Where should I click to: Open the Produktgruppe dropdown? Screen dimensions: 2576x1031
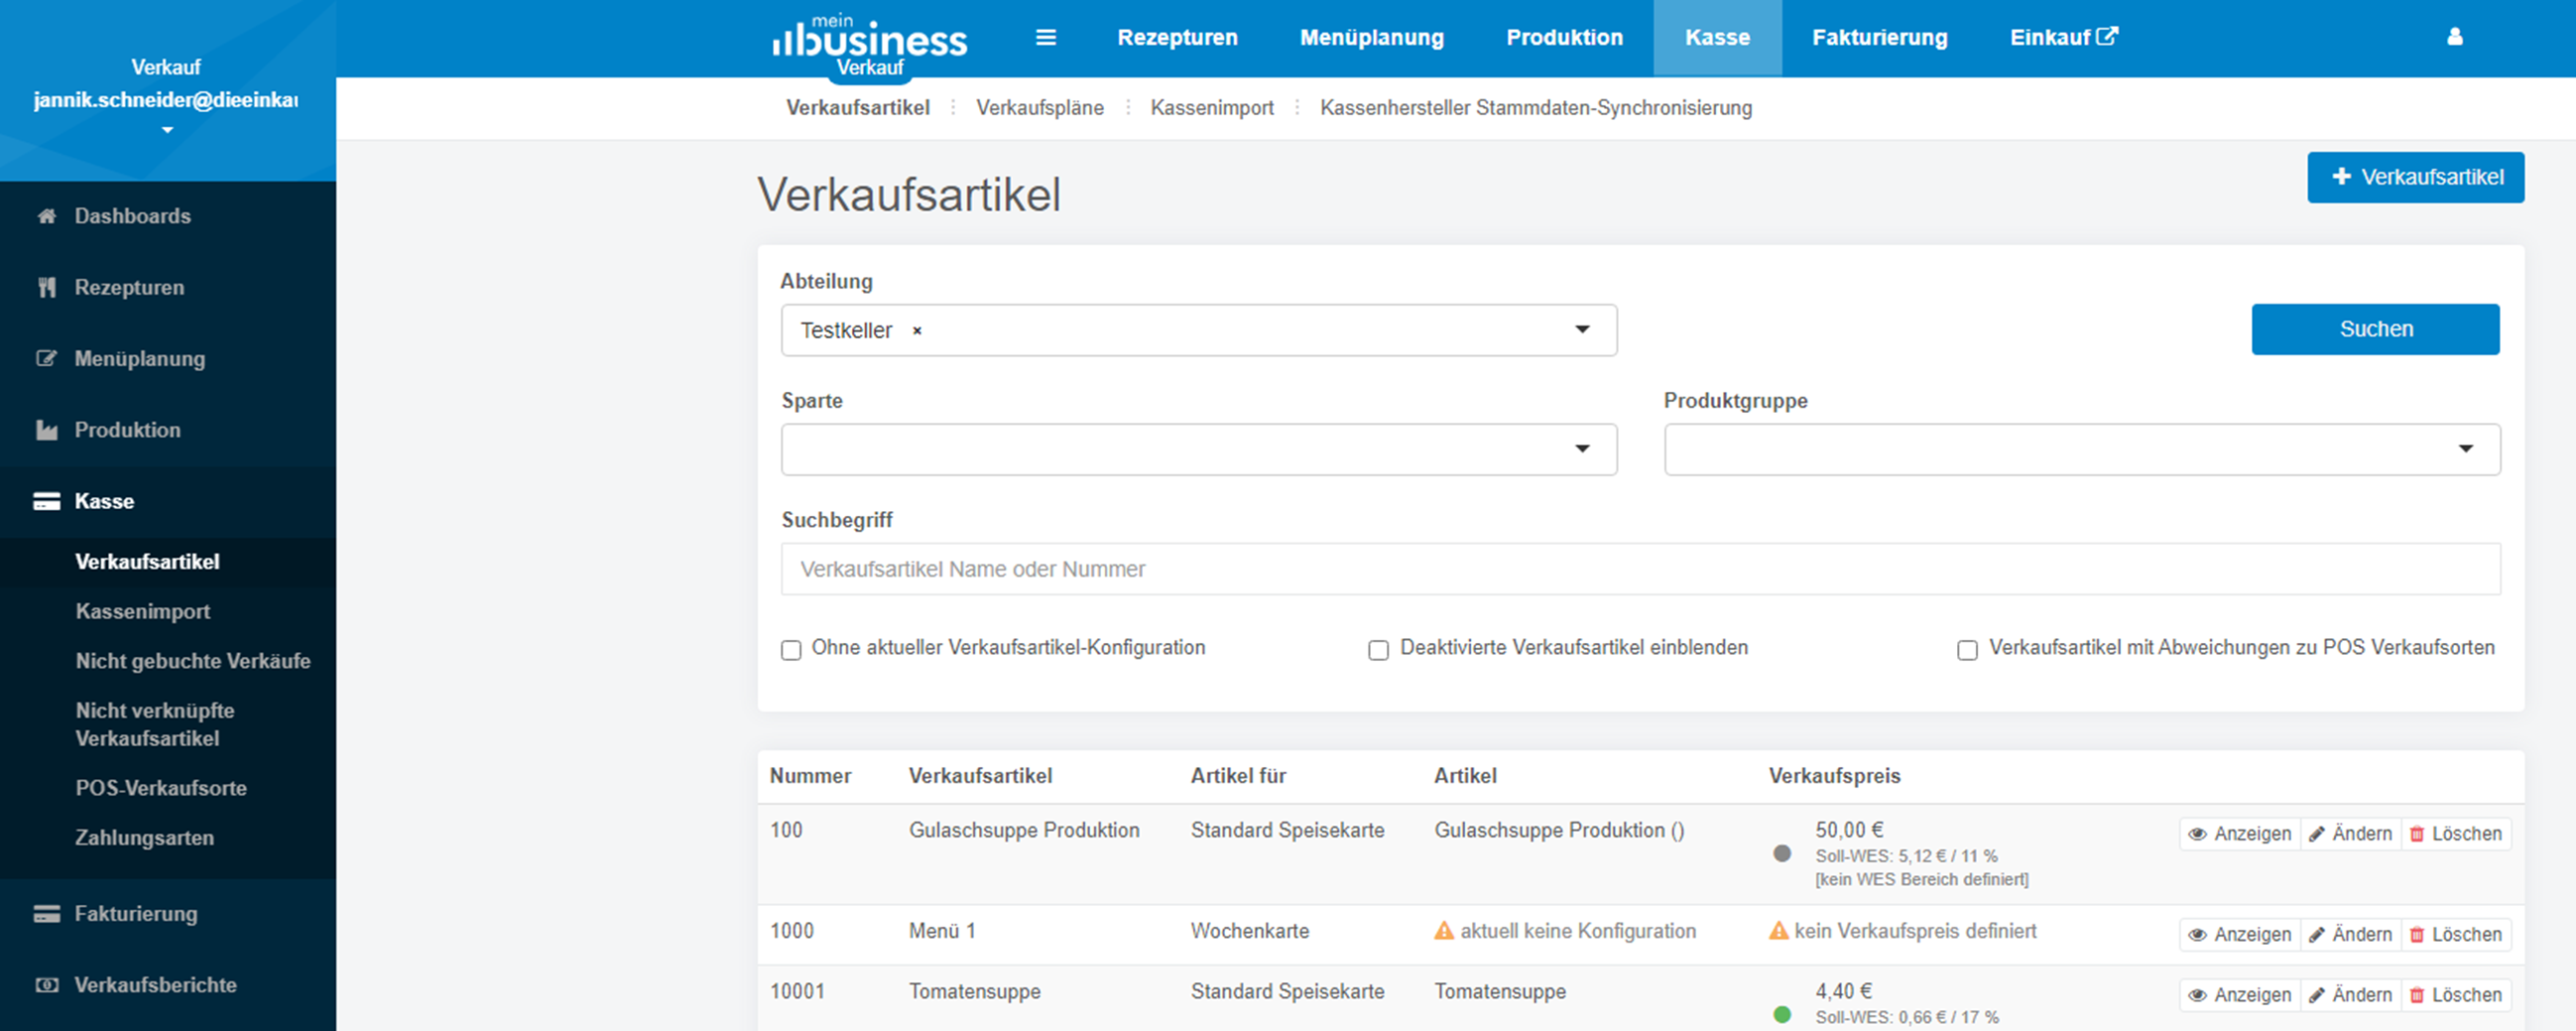2082,449
